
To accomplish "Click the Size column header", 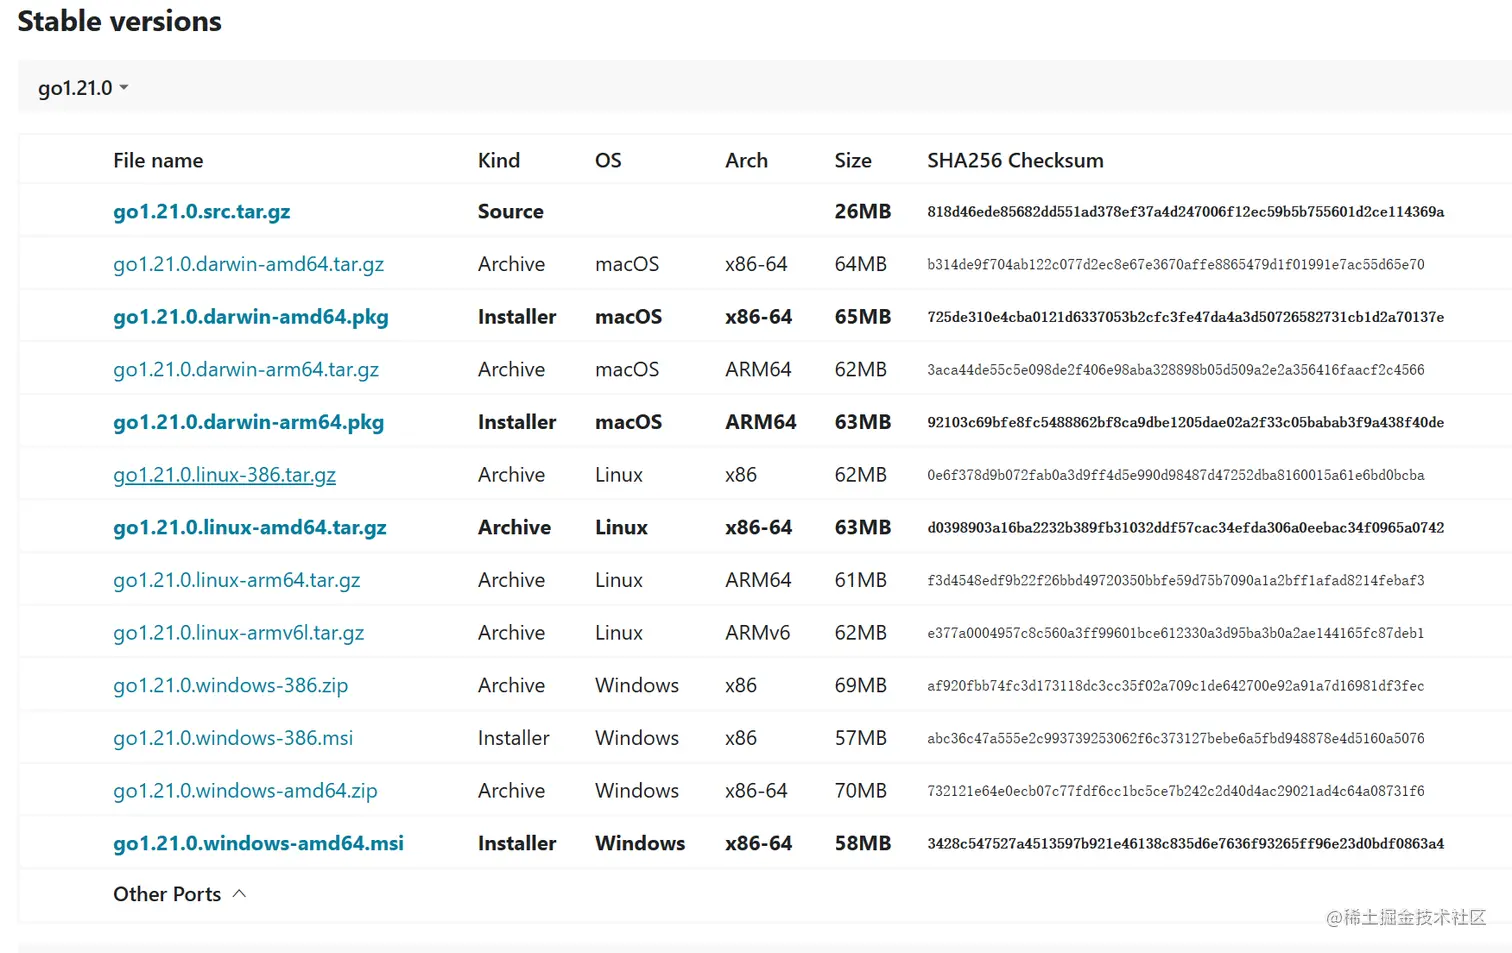I will click(853, 160).
